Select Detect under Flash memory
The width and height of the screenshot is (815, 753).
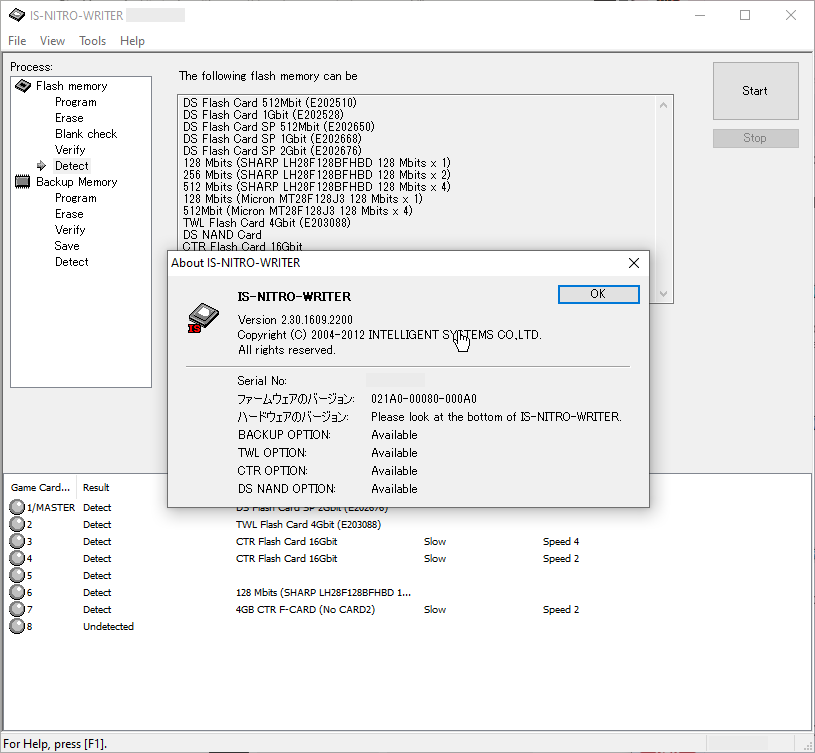72,166
